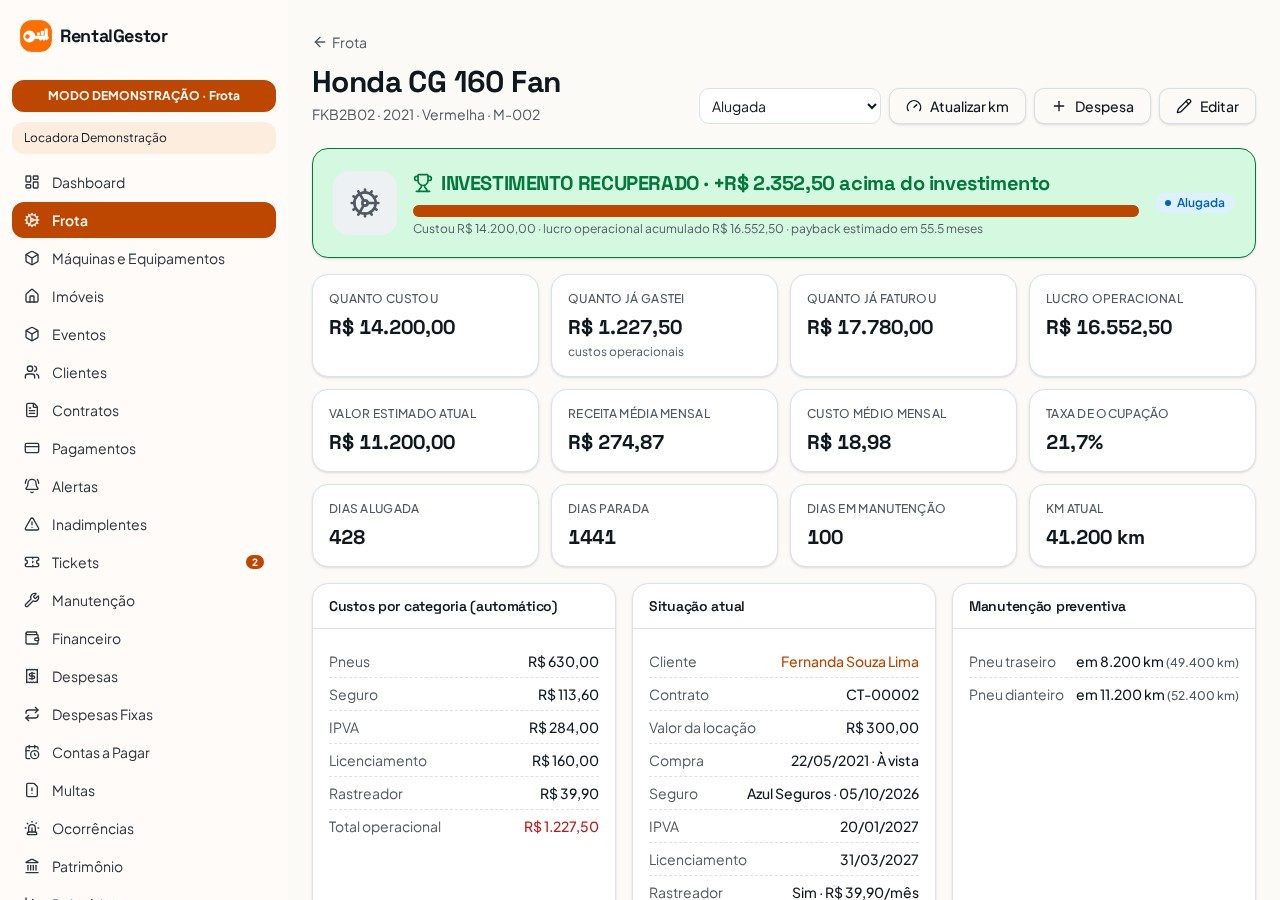Screen dimensions: 1280x900
Task: Click the Licenciamento cost R$ 160,00
Action: (565, 760)
